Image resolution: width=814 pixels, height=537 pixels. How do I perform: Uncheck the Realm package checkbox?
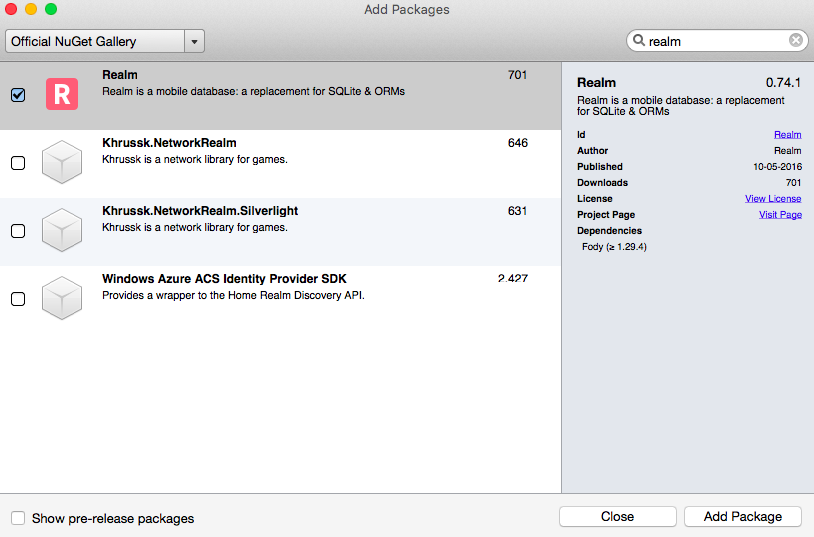pyautogui.click(x=18, y=95)
